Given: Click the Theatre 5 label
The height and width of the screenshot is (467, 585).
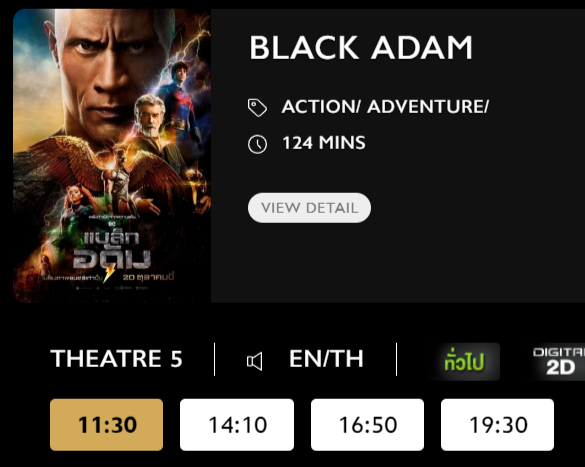Looking at the screenshot, I should coord(116,358).
